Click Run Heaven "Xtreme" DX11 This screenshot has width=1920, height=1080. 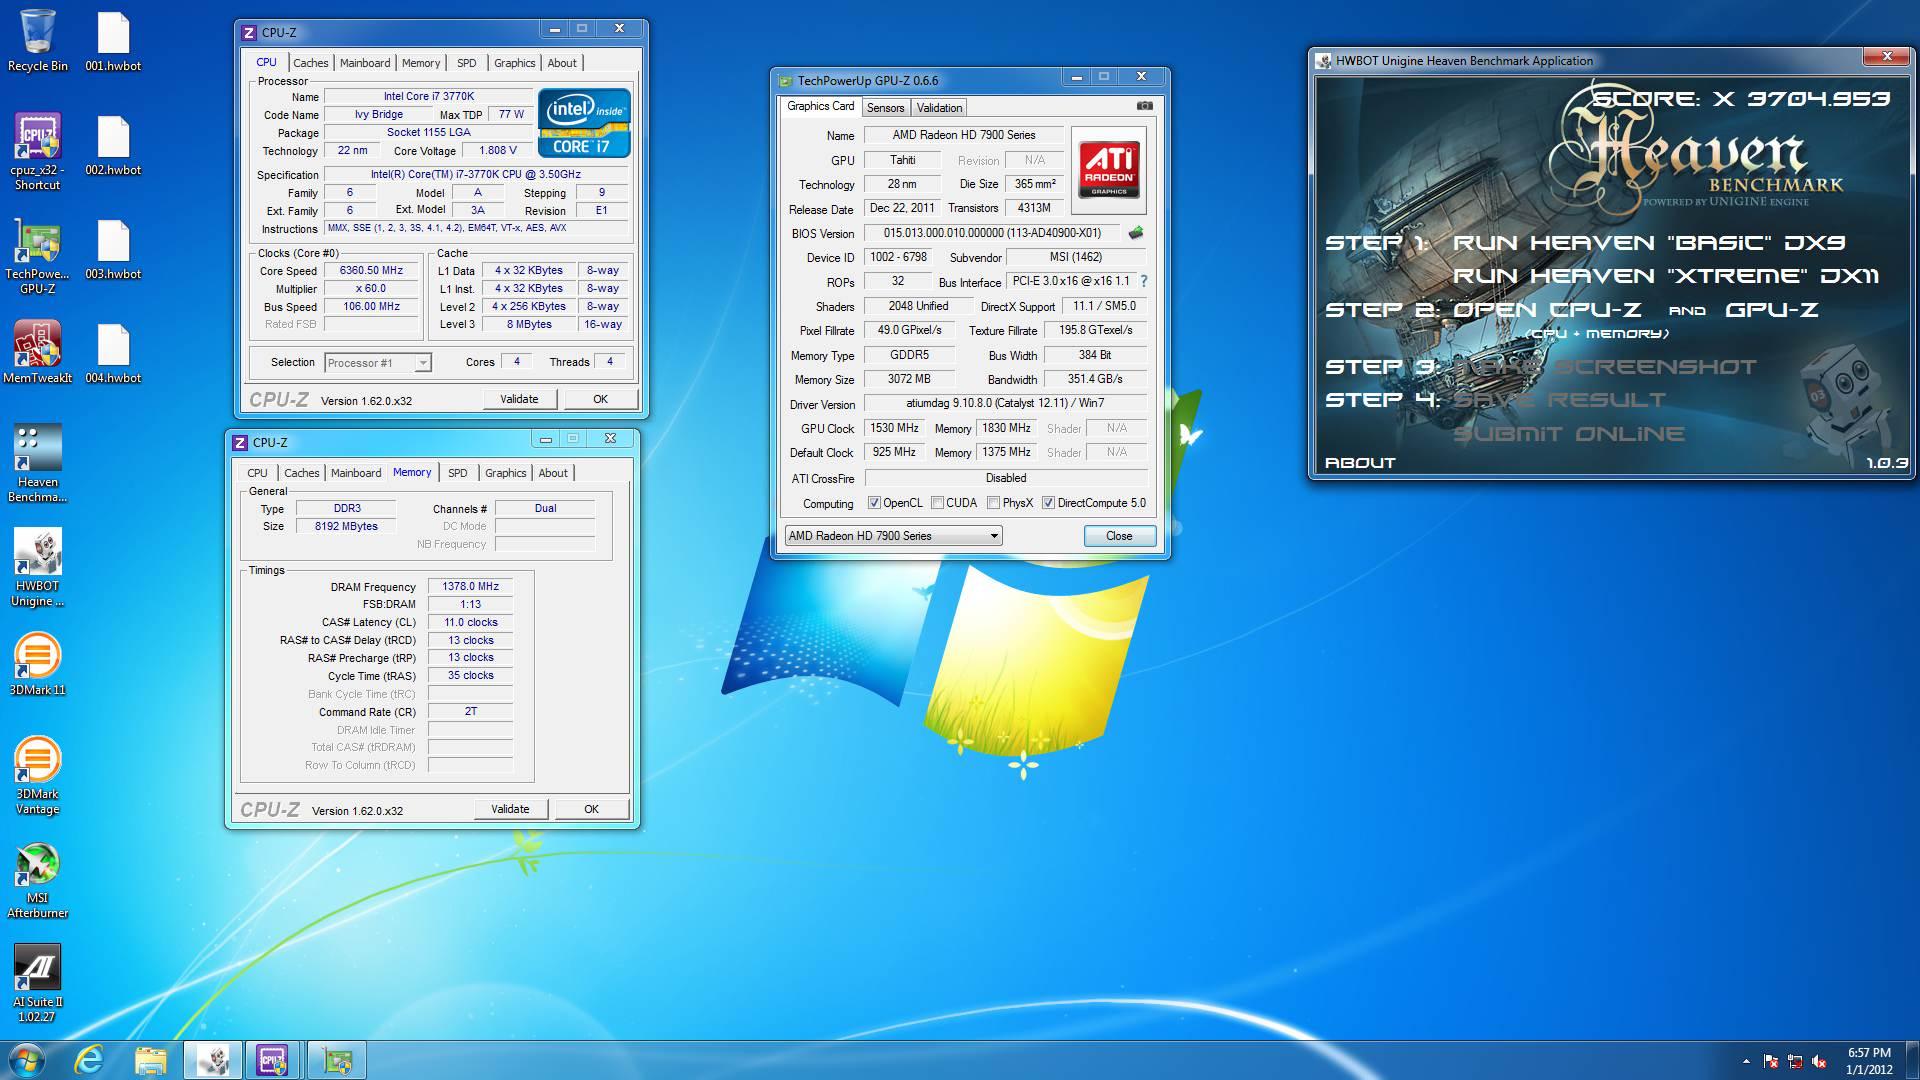click(1666, 276)
